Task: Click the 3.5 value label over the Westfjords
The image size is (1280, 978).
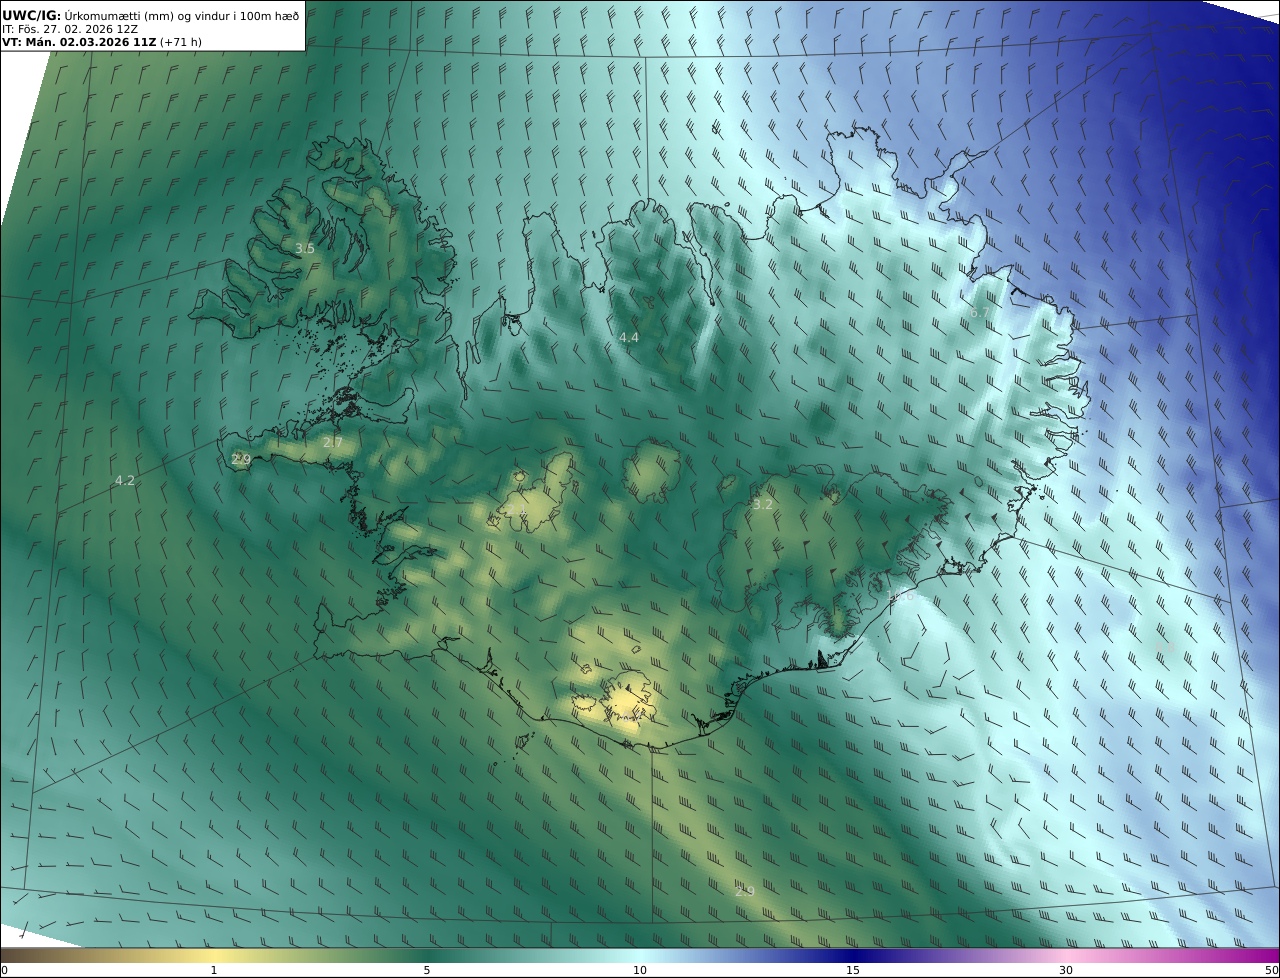Action: [305, 249]
